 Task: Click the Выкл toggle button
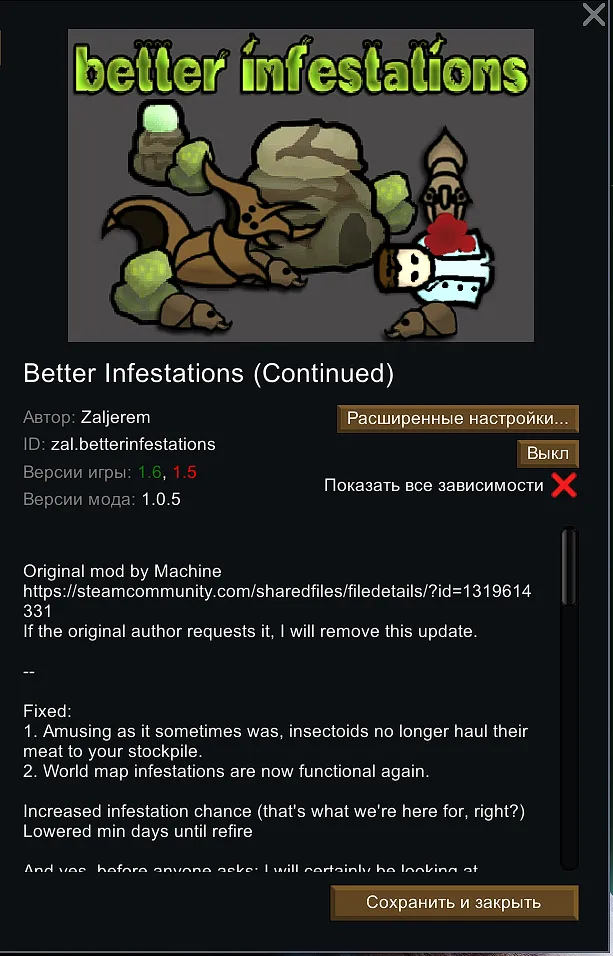547,454
